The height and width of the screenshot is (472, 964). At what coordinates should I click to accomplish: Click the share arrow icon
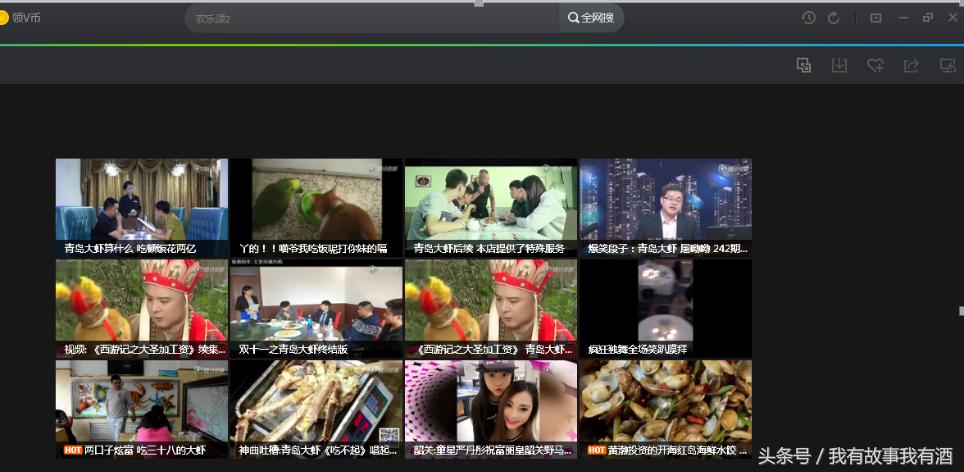911,65
